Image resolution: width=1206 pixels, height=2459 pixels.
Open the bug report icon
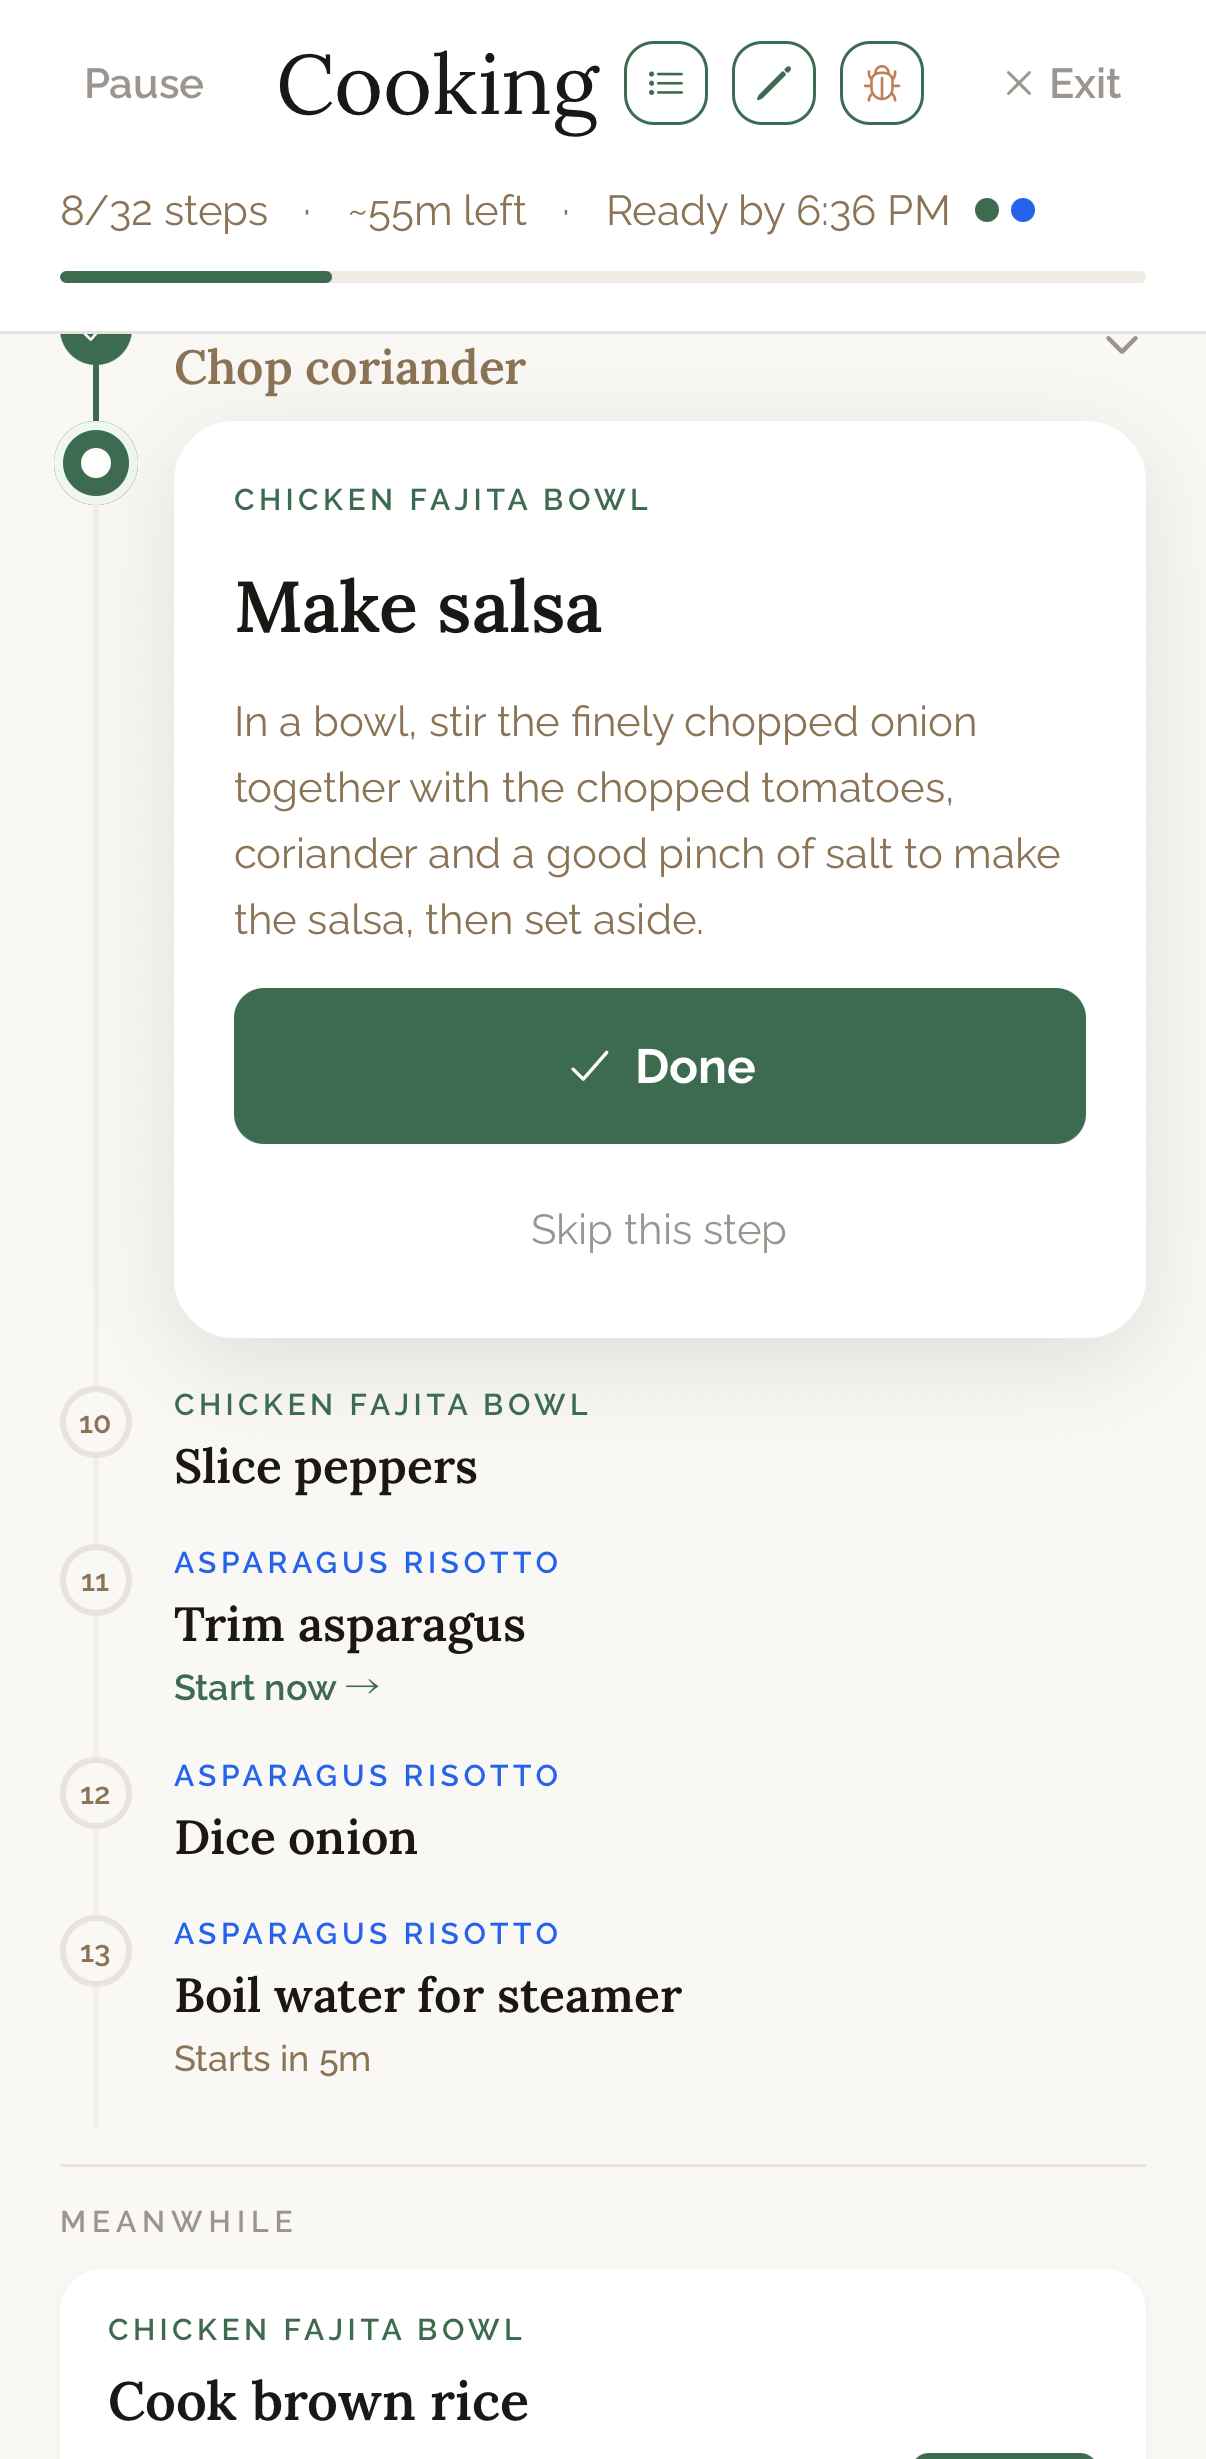(882, 83)
